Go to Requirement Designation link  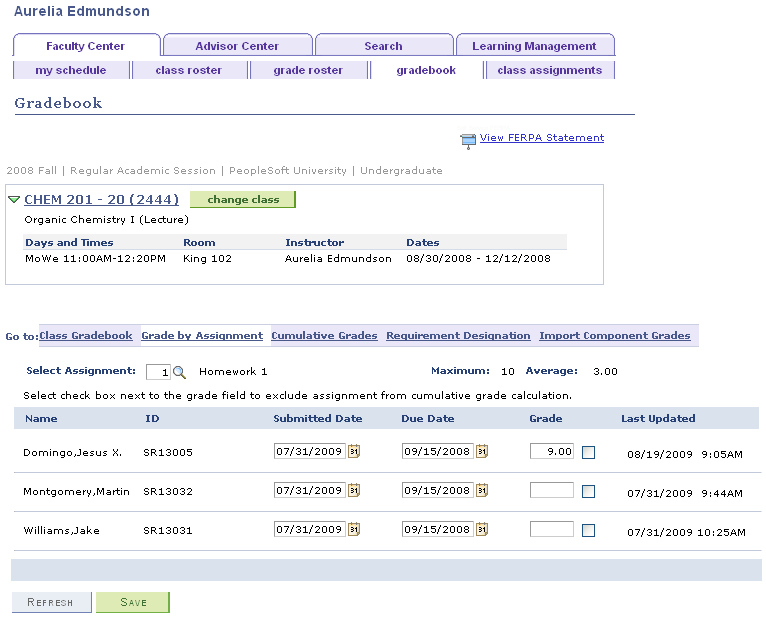tap(458, 336)
